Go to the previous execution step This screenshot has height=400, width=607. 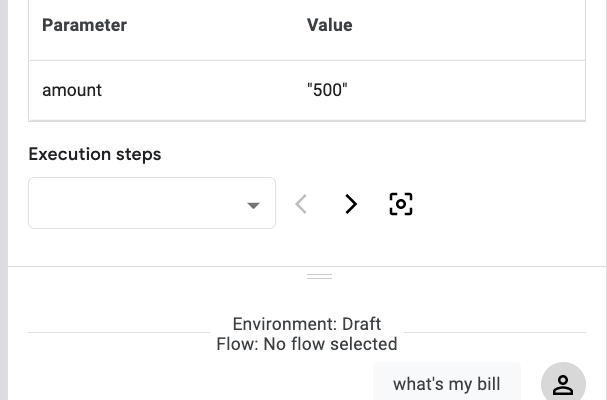click(301, 204)
